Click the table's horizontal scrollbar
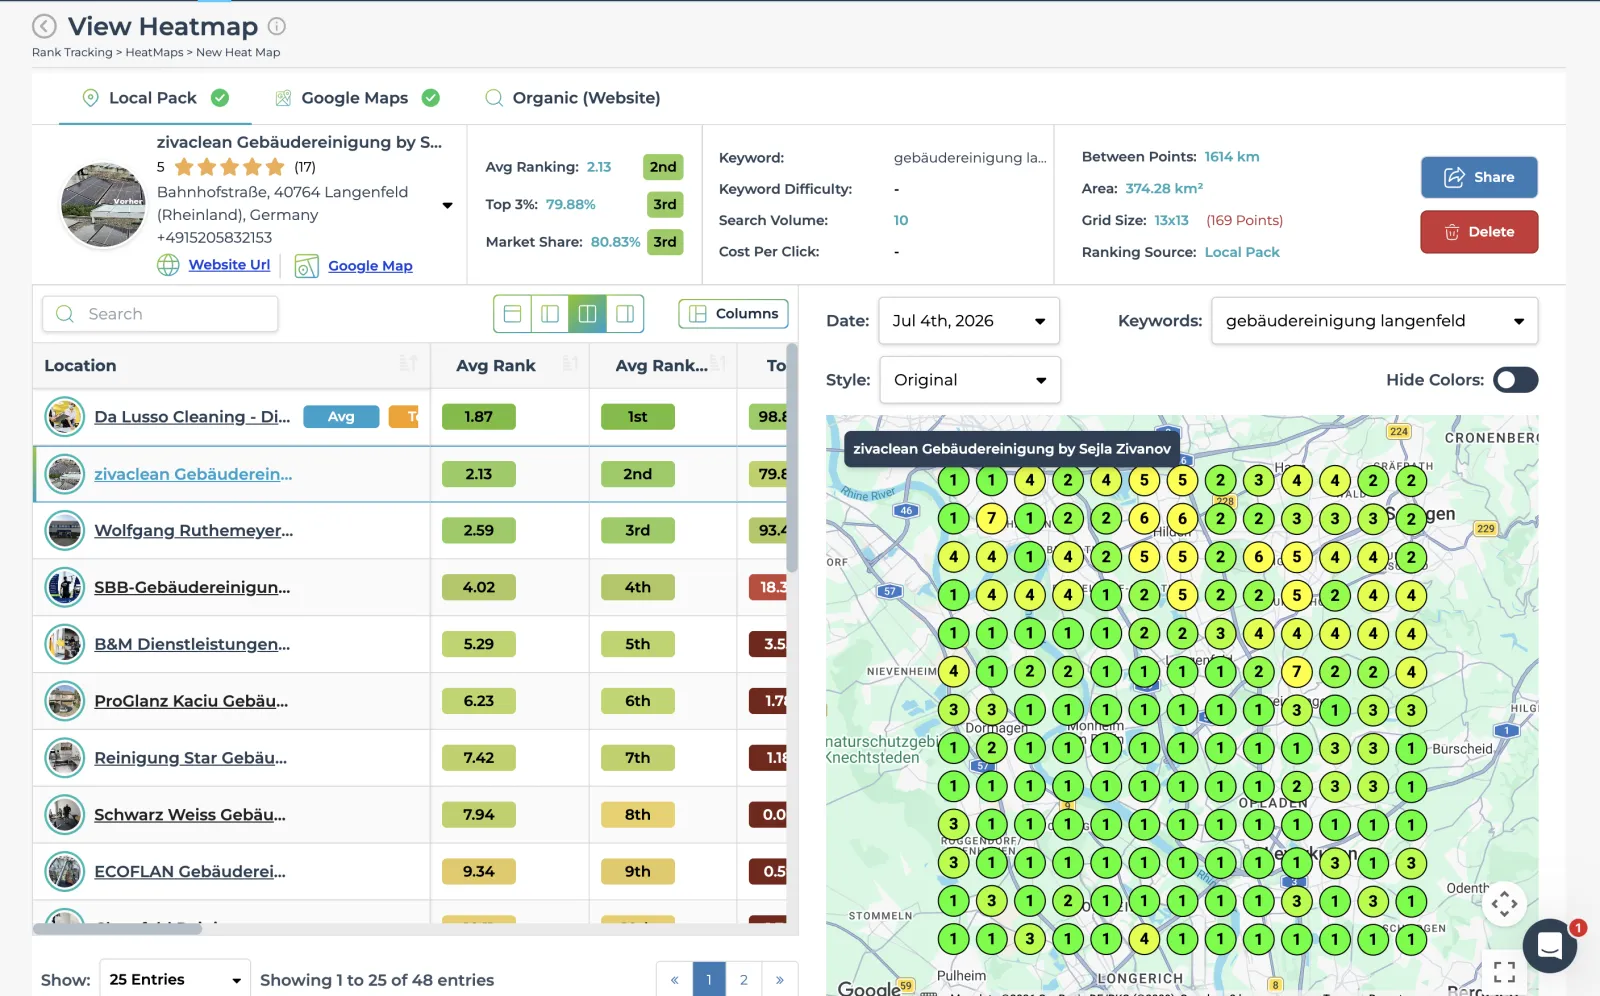Screen dimensions: 1600x996 117,929
